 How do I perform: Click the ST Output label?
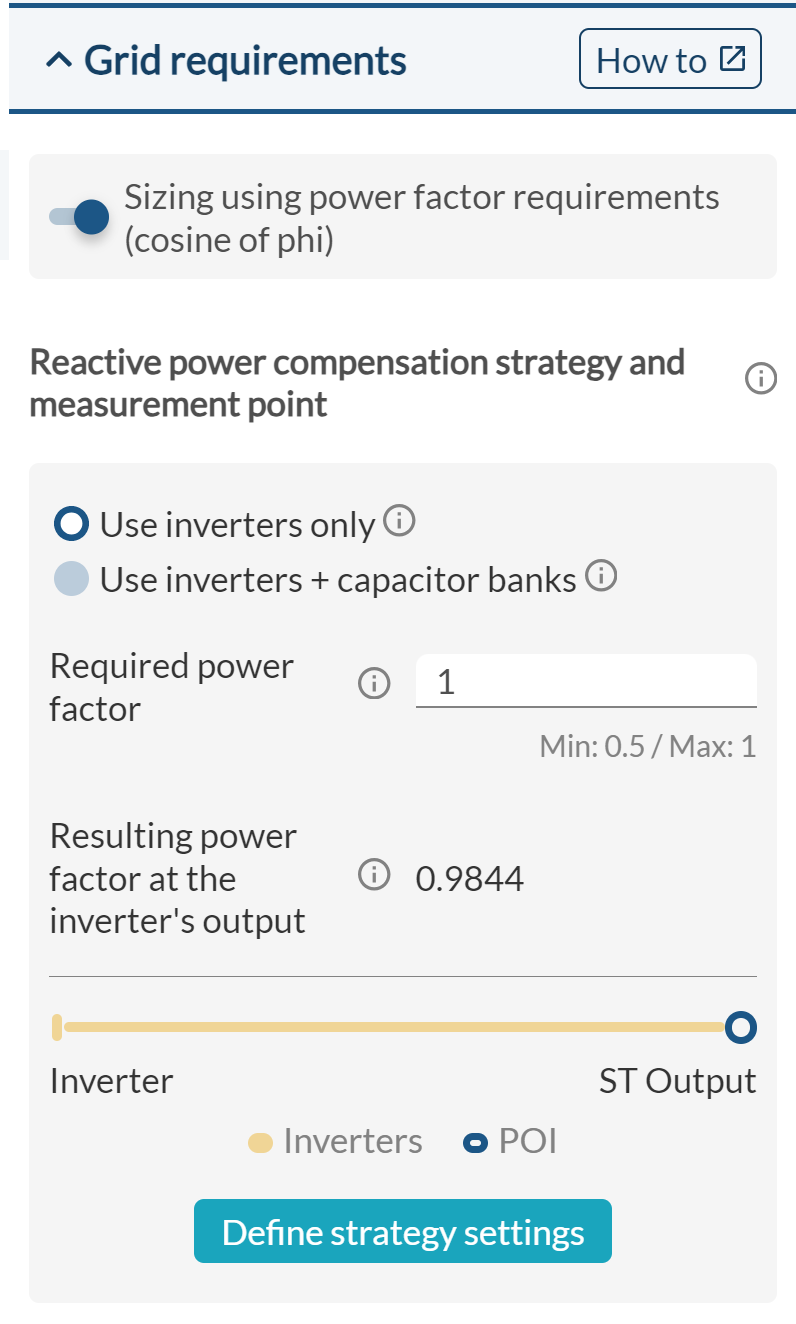tap(677, 1080)
